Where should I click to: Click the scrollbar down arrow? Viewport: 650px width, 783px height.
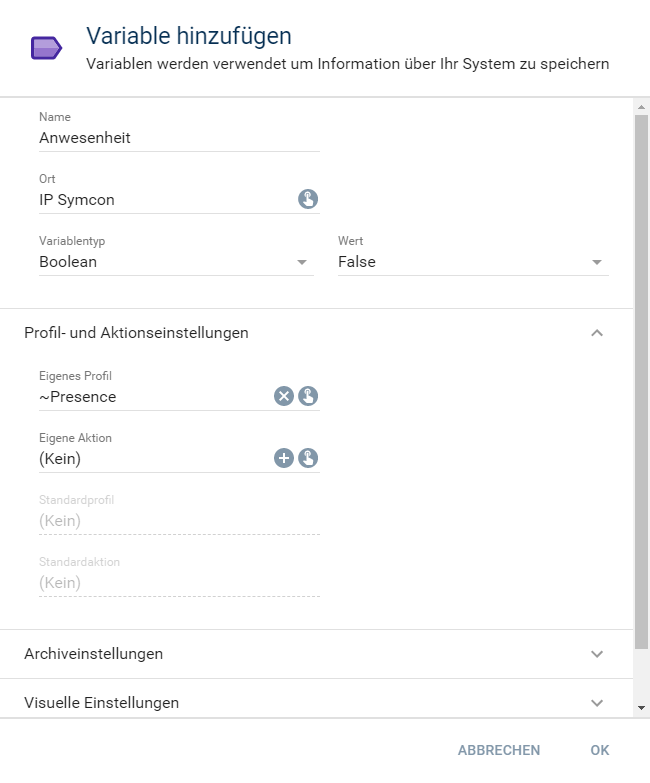point(641,708)
